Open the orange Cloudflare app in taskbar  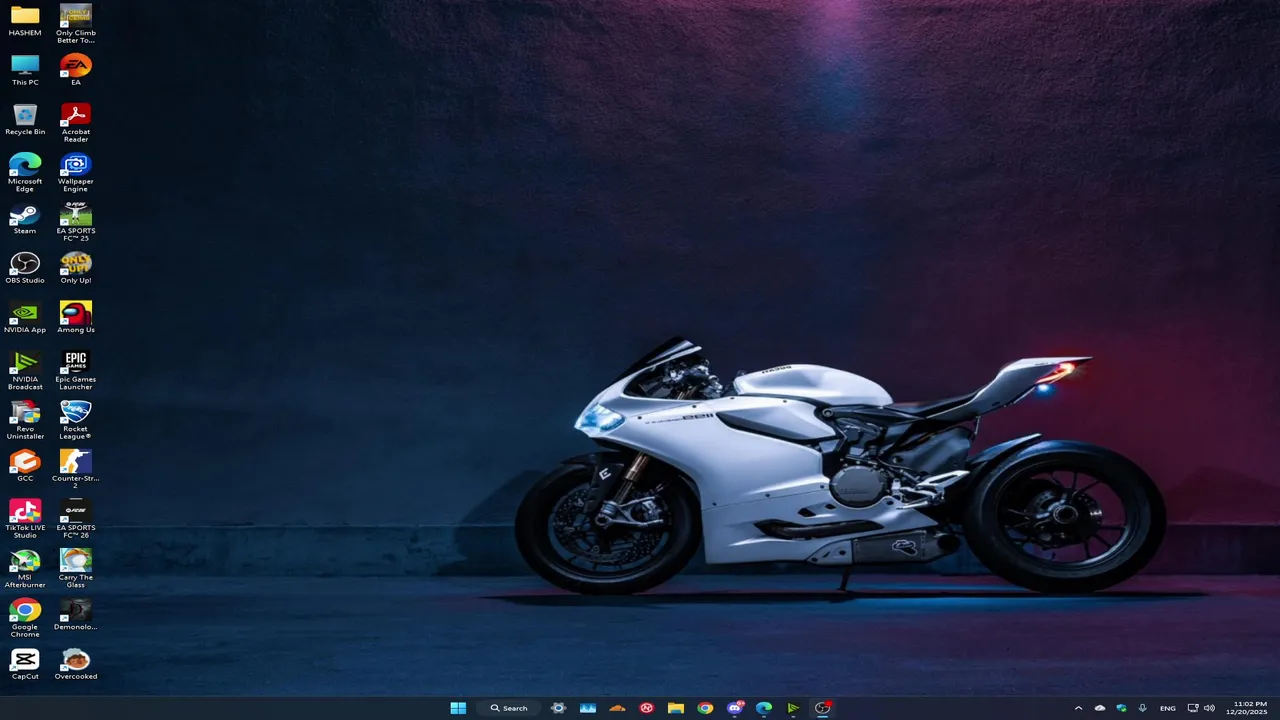coord(617,708)
